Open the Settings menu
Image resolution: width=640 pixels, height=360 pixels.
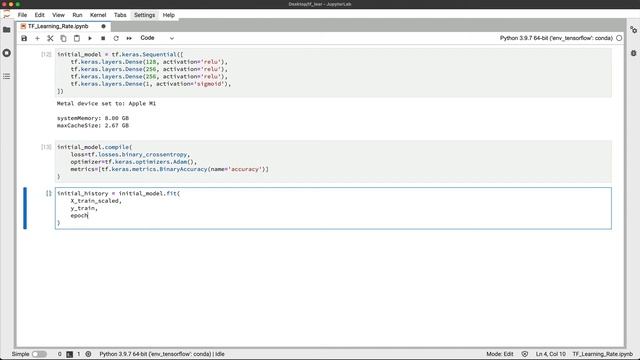coord(144,15)
